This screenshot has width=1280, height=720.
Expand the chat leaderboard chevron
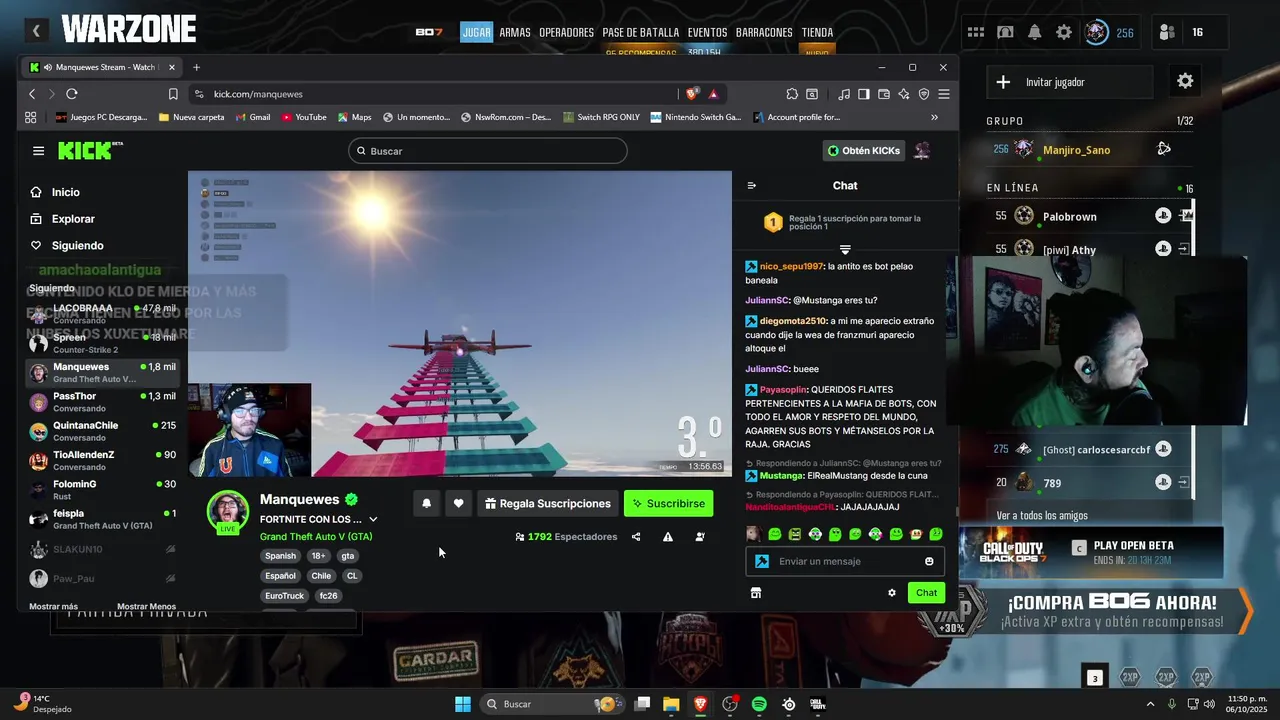click(x=845, y=249)
